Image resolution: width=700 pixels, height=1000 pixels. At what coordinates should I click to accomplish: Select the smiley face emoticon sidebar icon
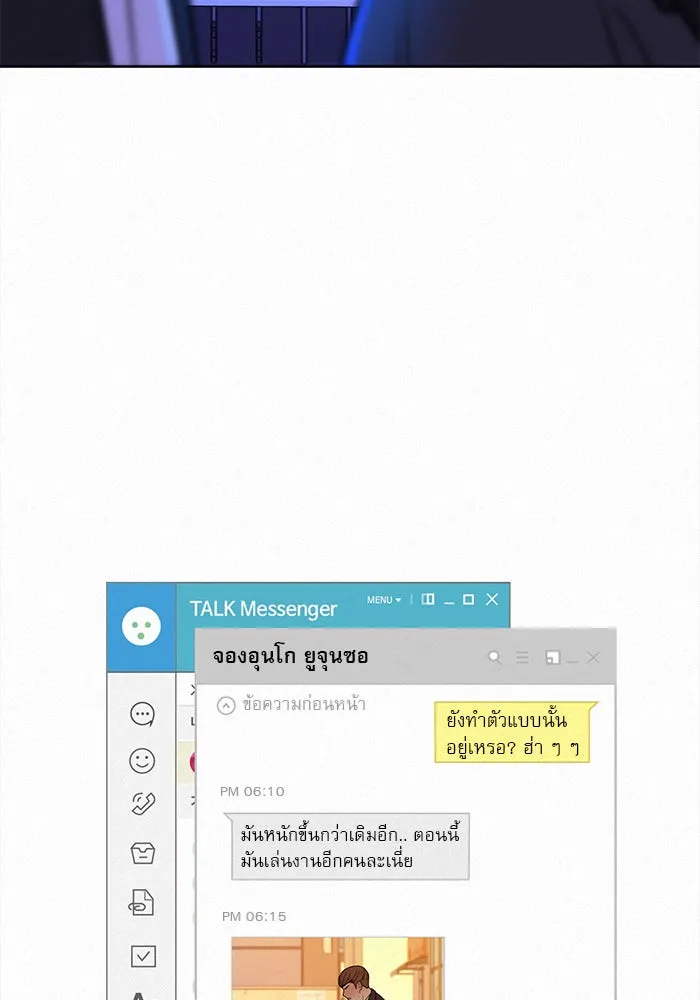point(142,761)
